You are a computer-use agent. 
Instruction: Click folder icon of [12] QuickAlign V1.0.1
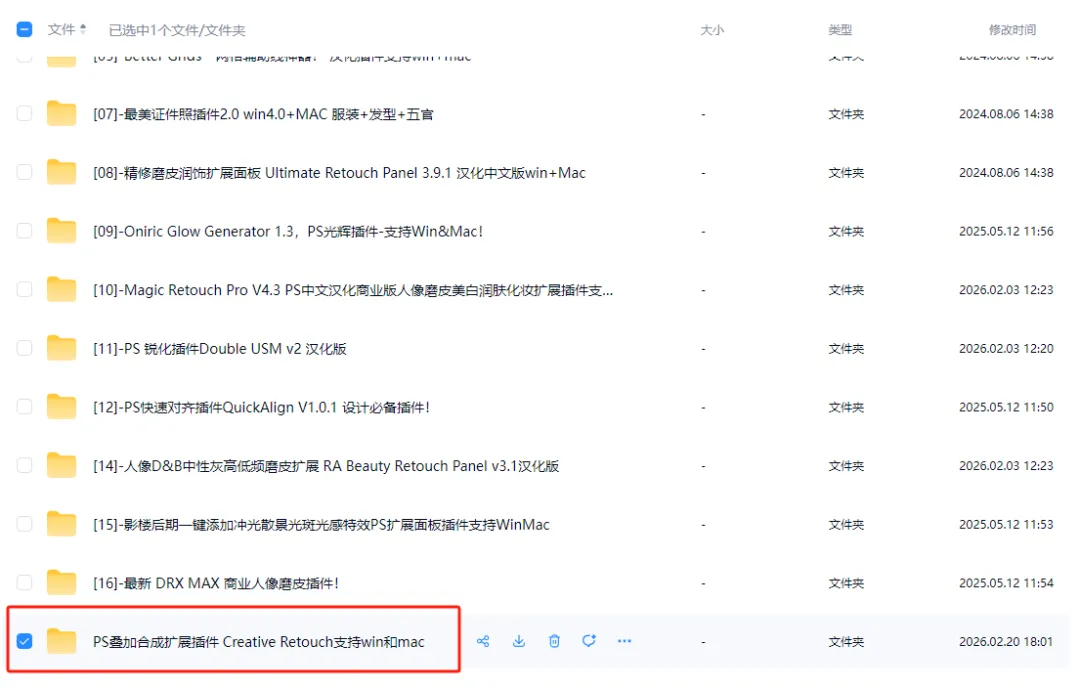click(61, 406)
